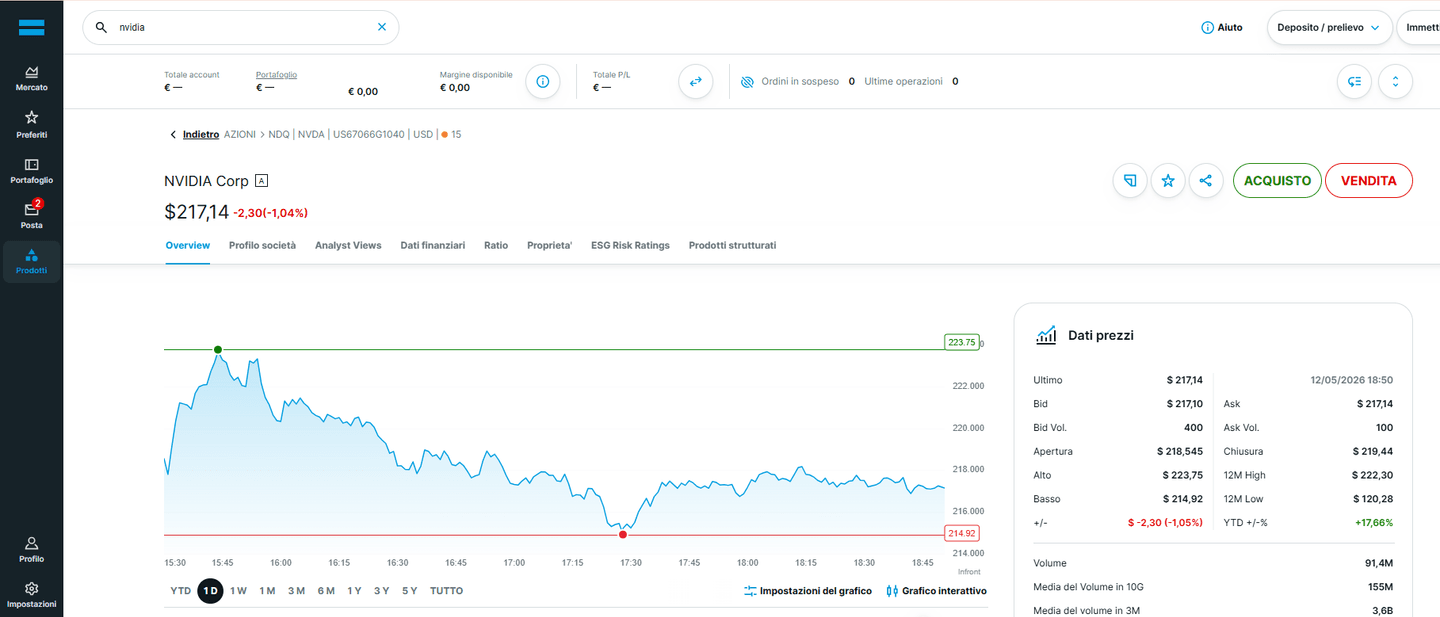
Task: Open Grafico interattivo interactive chart
Action: coord(937,591)
